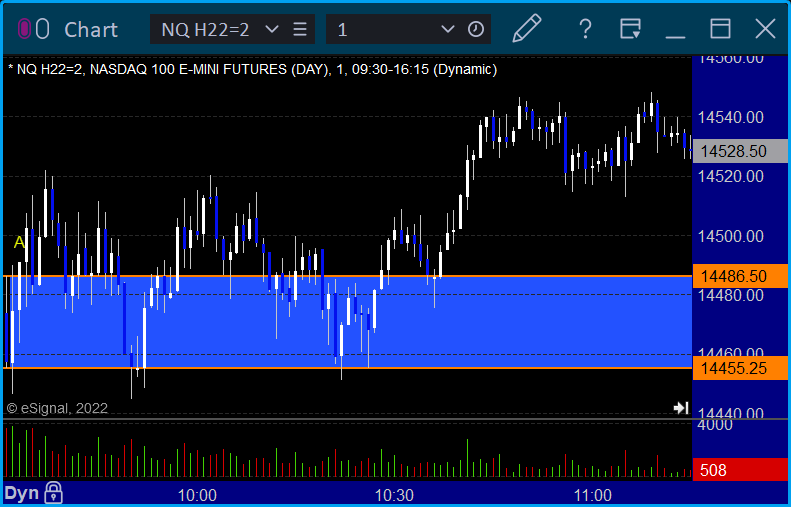Select the pencil drawing tools icon

(x=527, y=28)
